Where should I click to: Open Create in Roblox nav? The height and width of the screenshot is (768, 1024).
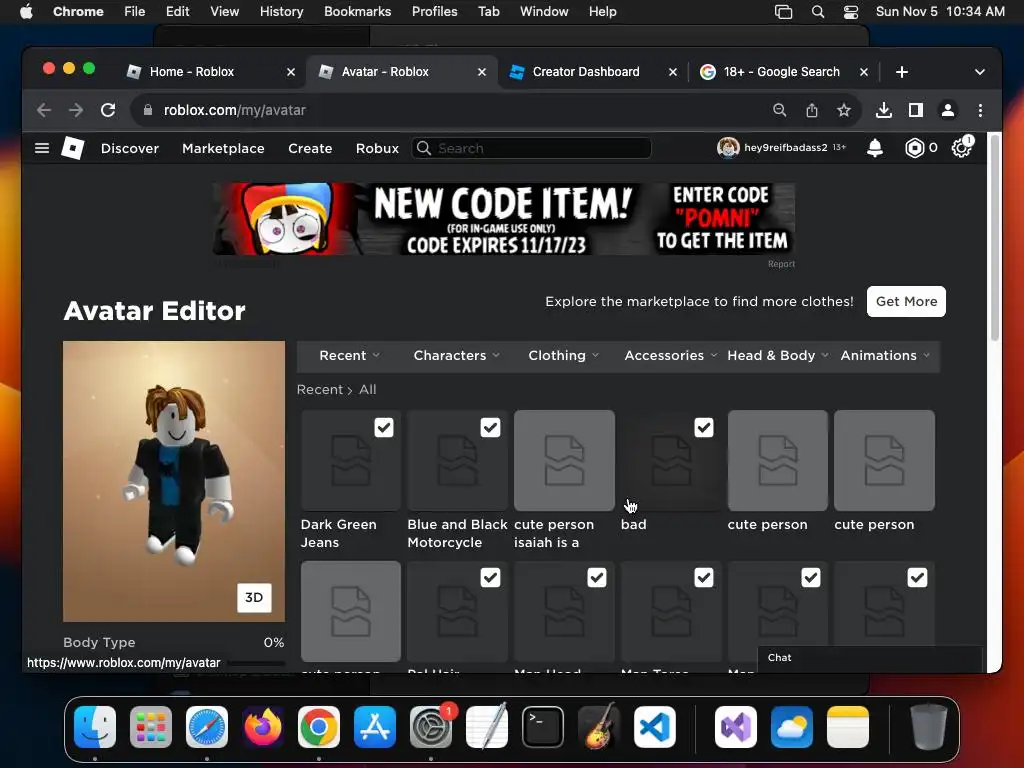pos(310,148)
